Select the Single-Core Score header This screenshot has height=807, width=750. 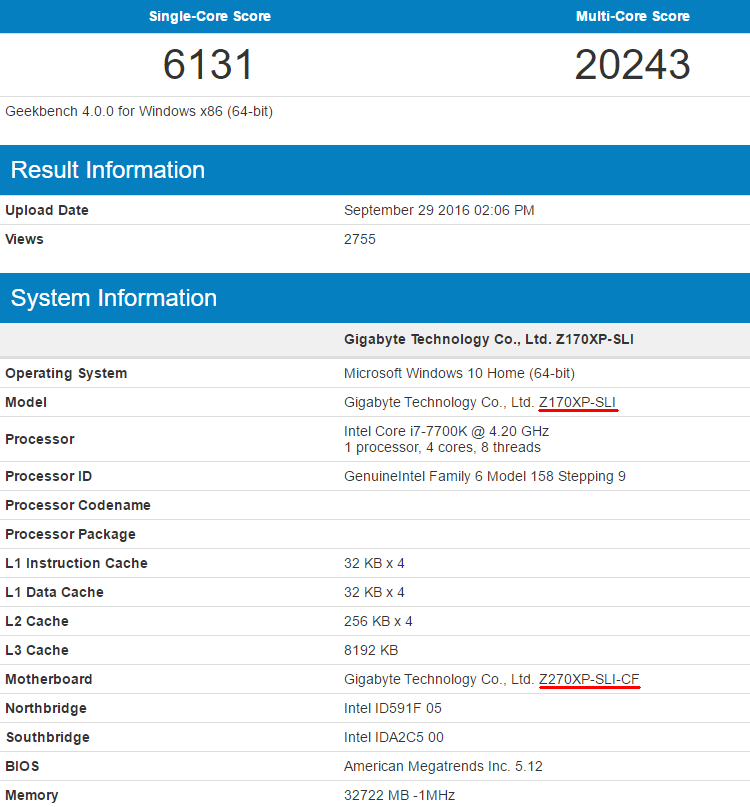(x=210, y=16)
